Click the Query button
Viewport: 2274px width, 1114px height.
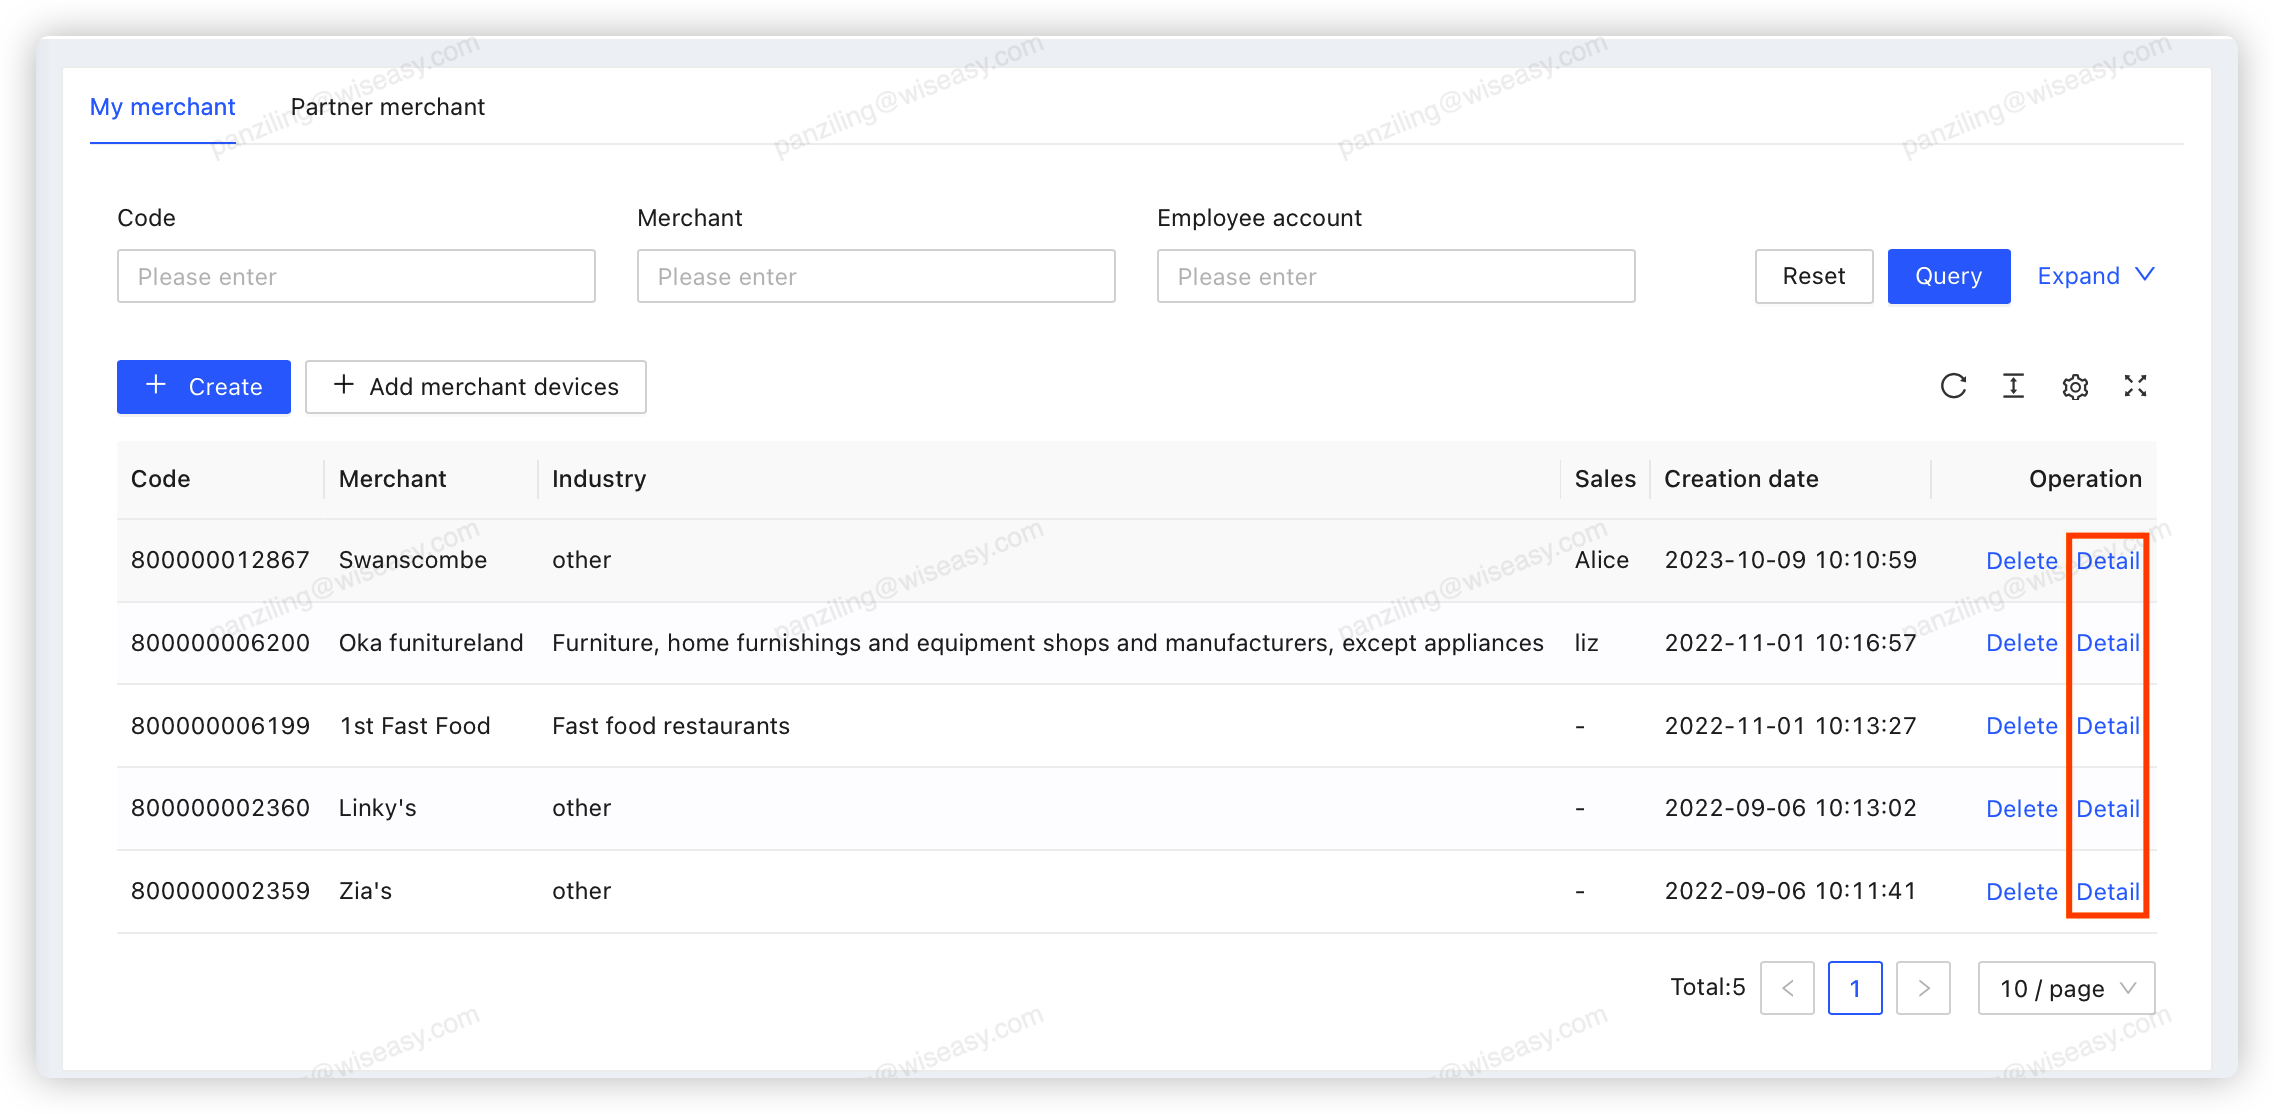click(x=1947, y=276)
